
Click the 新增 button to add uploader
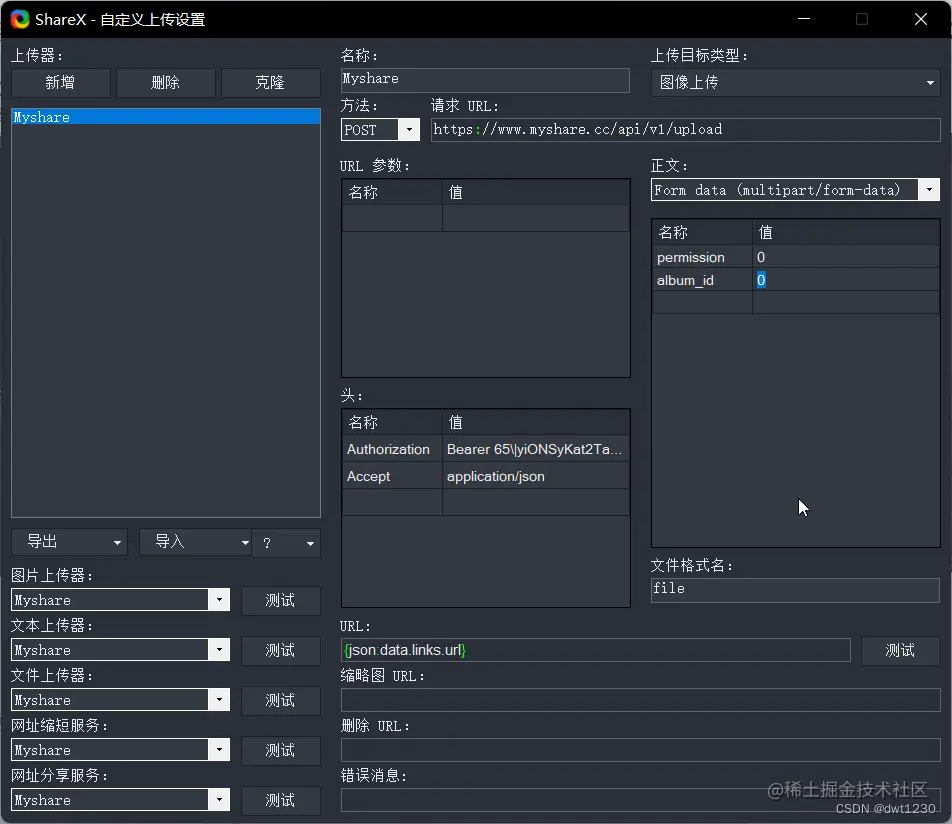pyautogui.click(x=61, y=83)
